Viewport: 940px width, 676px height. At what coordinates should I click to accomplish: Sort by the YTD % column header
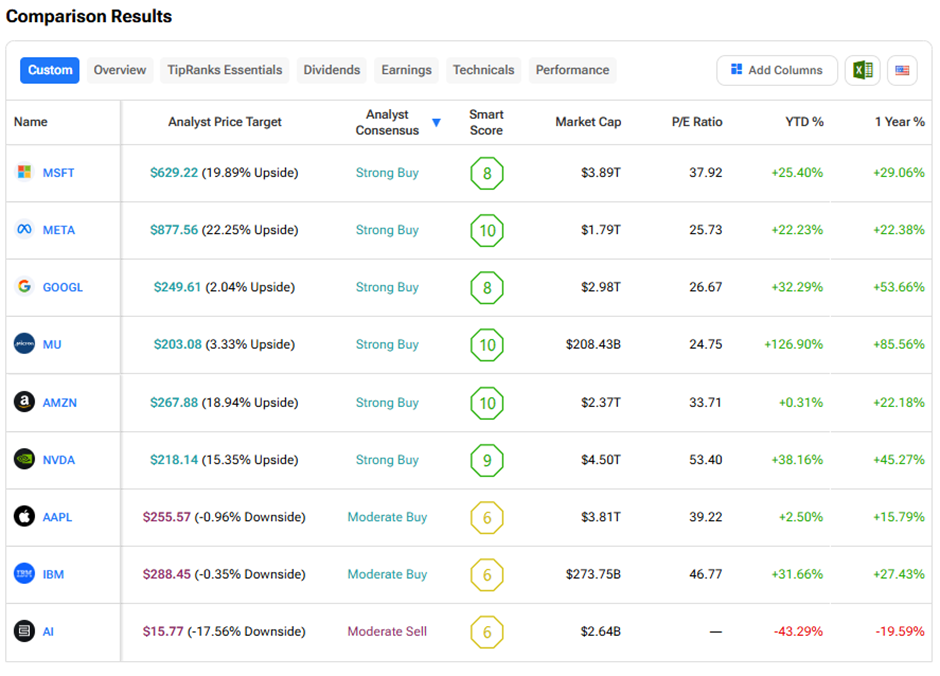pyautogui.click(x=804, y=122)
